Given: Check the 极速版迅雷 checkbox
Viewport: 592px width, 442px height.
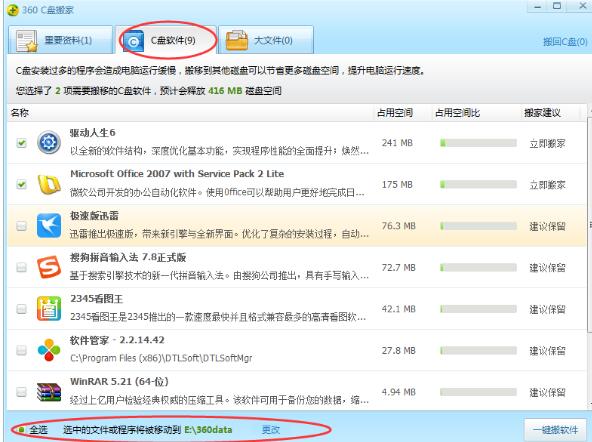Looking at the screenshot, I should tap(22, 226).
